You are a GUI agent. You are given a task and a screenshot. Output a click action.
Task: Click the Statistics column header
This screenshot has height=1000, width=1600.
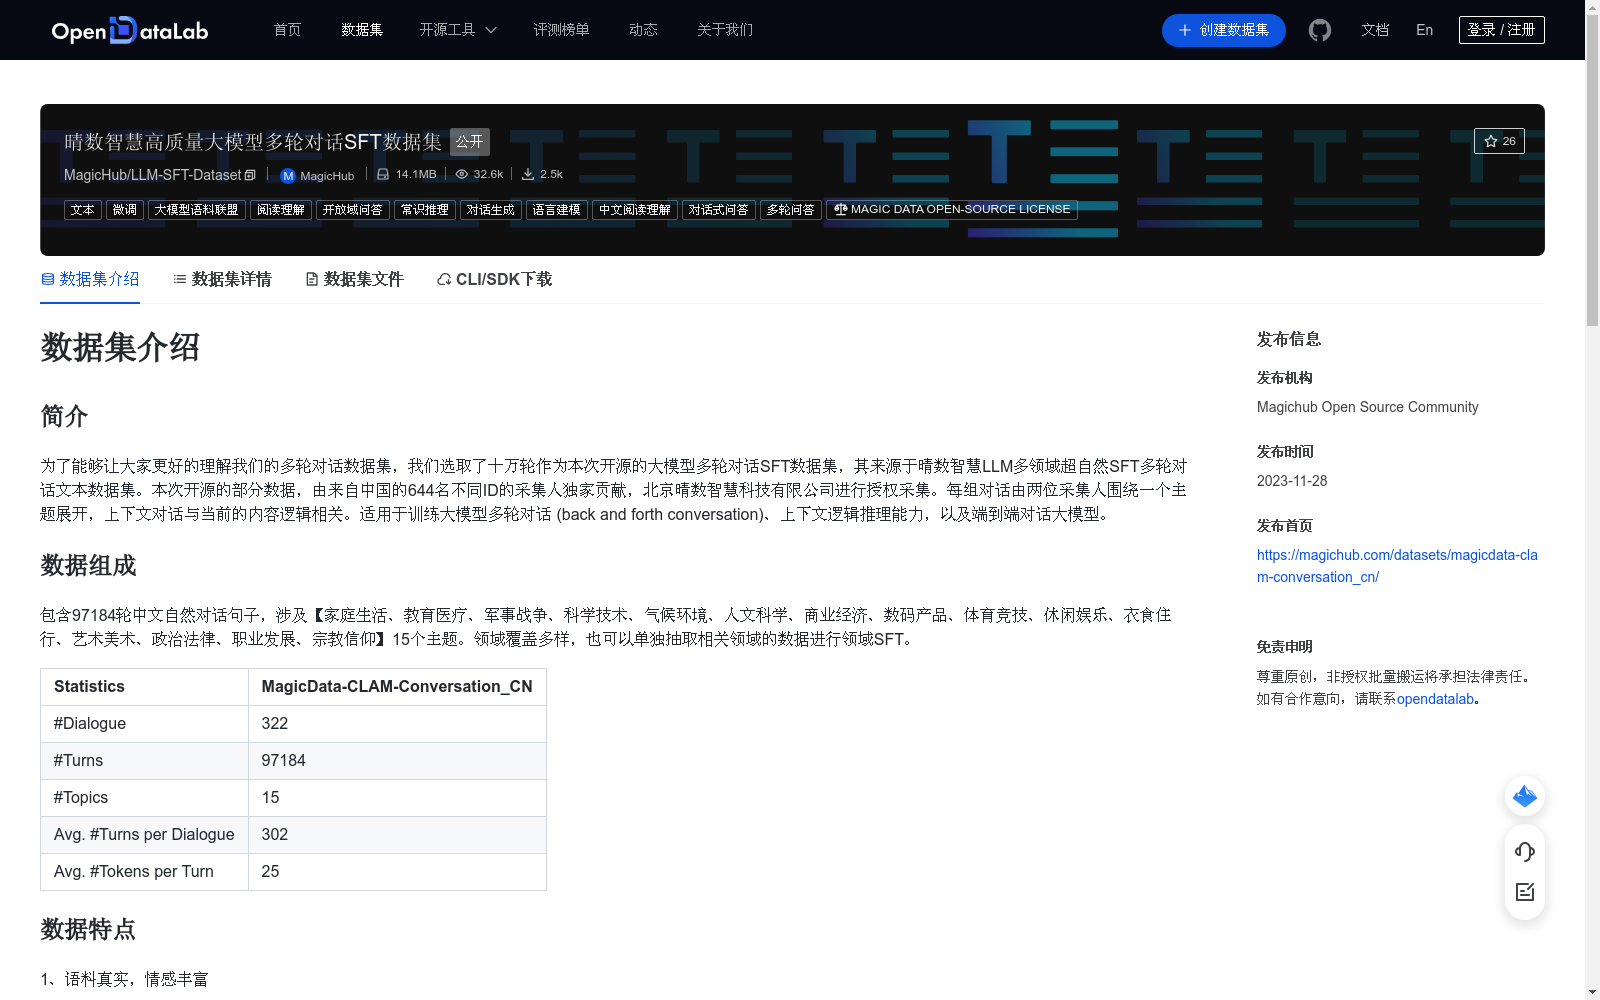(x=144, y=687)
